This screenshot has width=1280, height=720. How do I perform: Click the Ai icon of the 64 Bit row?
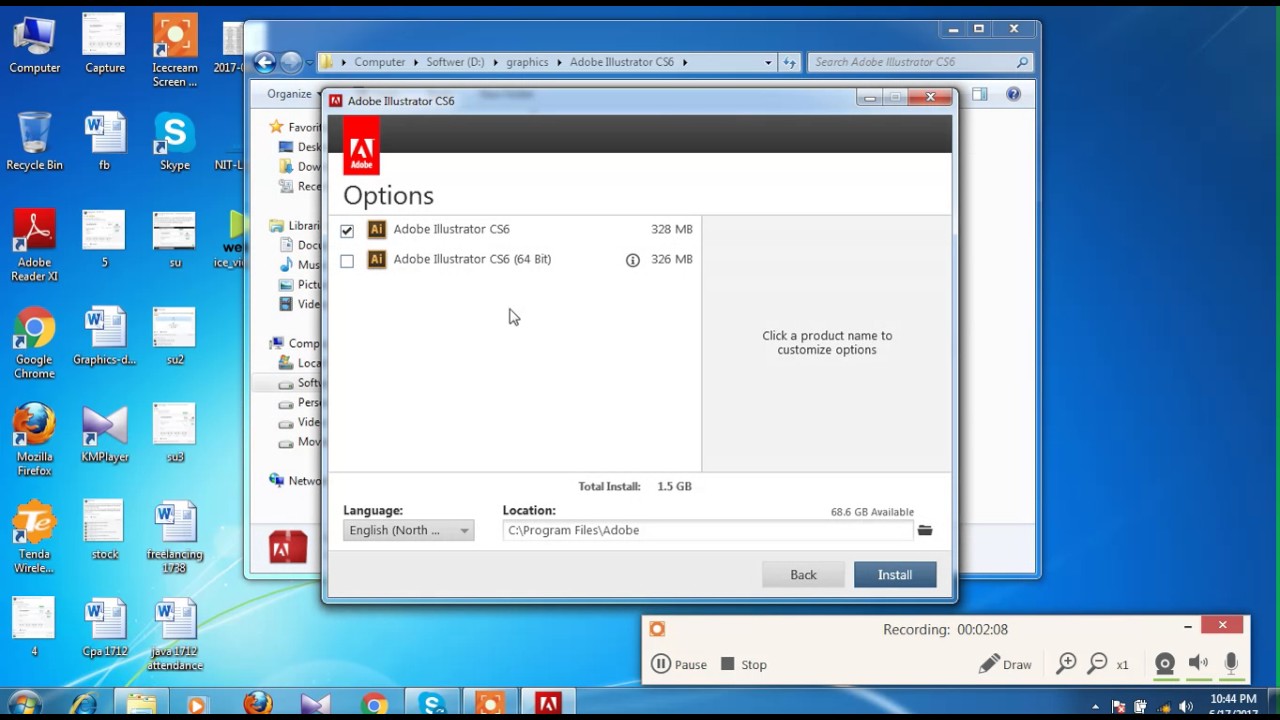click(x=376, y=259)
